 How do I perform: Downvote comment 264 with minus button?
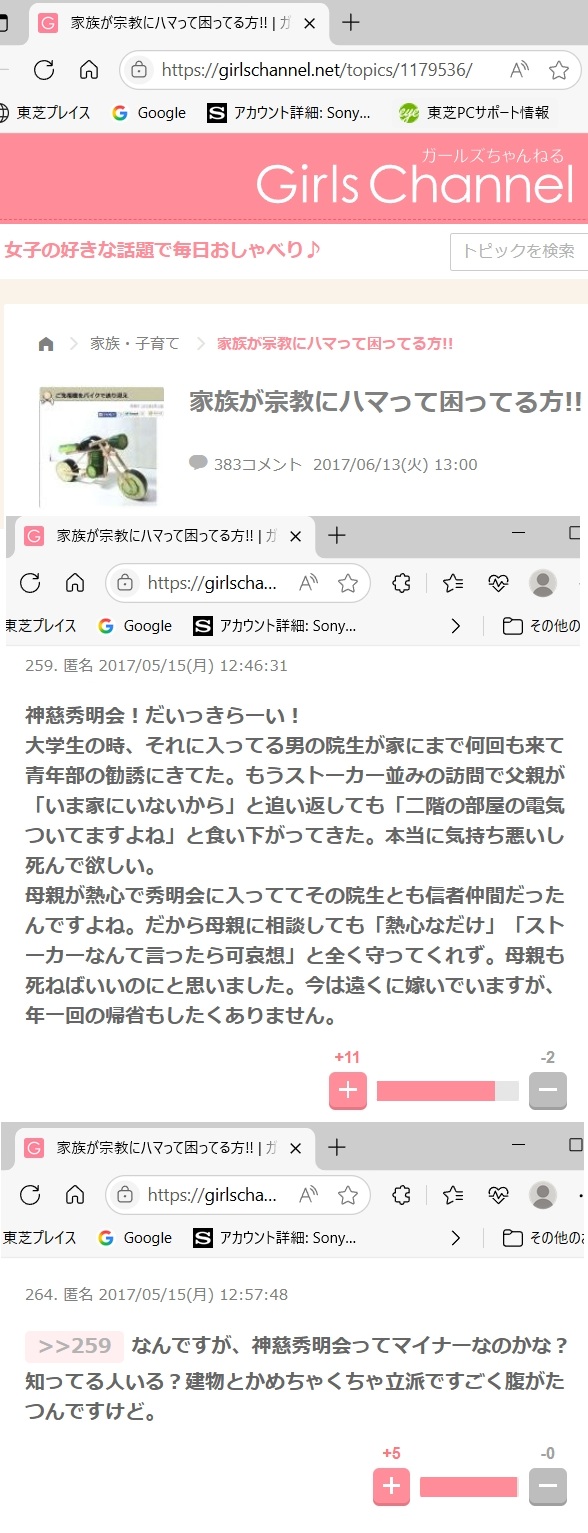tap(547, 1486)
